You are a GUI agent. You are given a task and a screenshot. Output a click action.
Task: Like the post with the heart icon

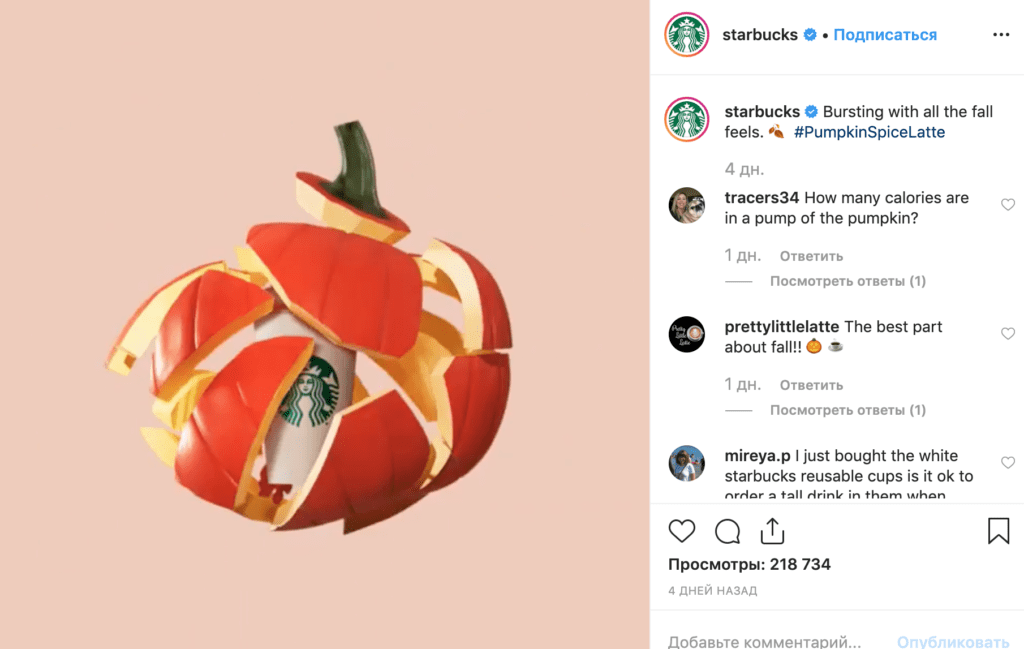coord(682,531)
